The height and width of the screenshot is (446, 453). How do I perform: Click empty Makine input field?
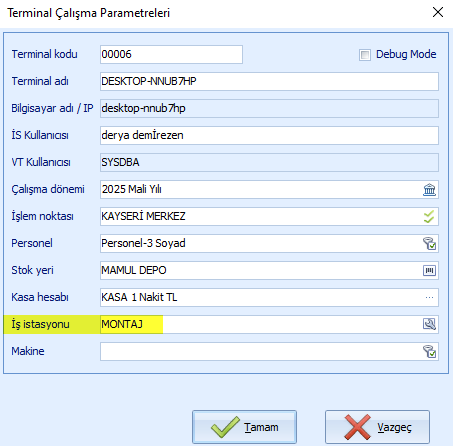[x=261, y=351]
